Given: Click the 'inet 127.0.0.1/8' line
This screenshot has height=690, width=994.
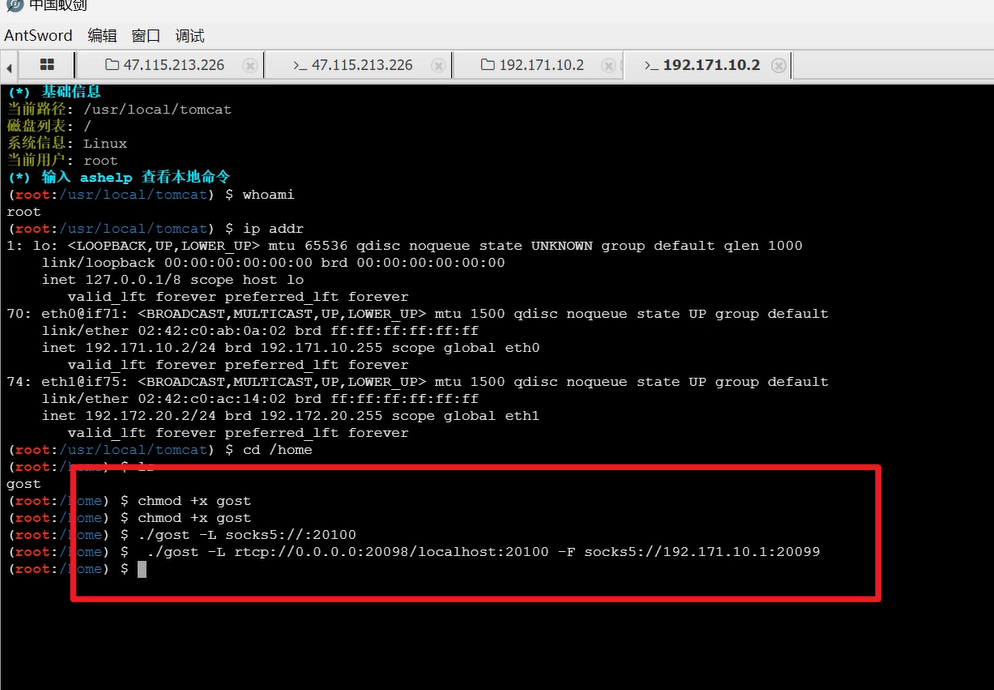Looking at the screenshot, I should coord(172,280).
